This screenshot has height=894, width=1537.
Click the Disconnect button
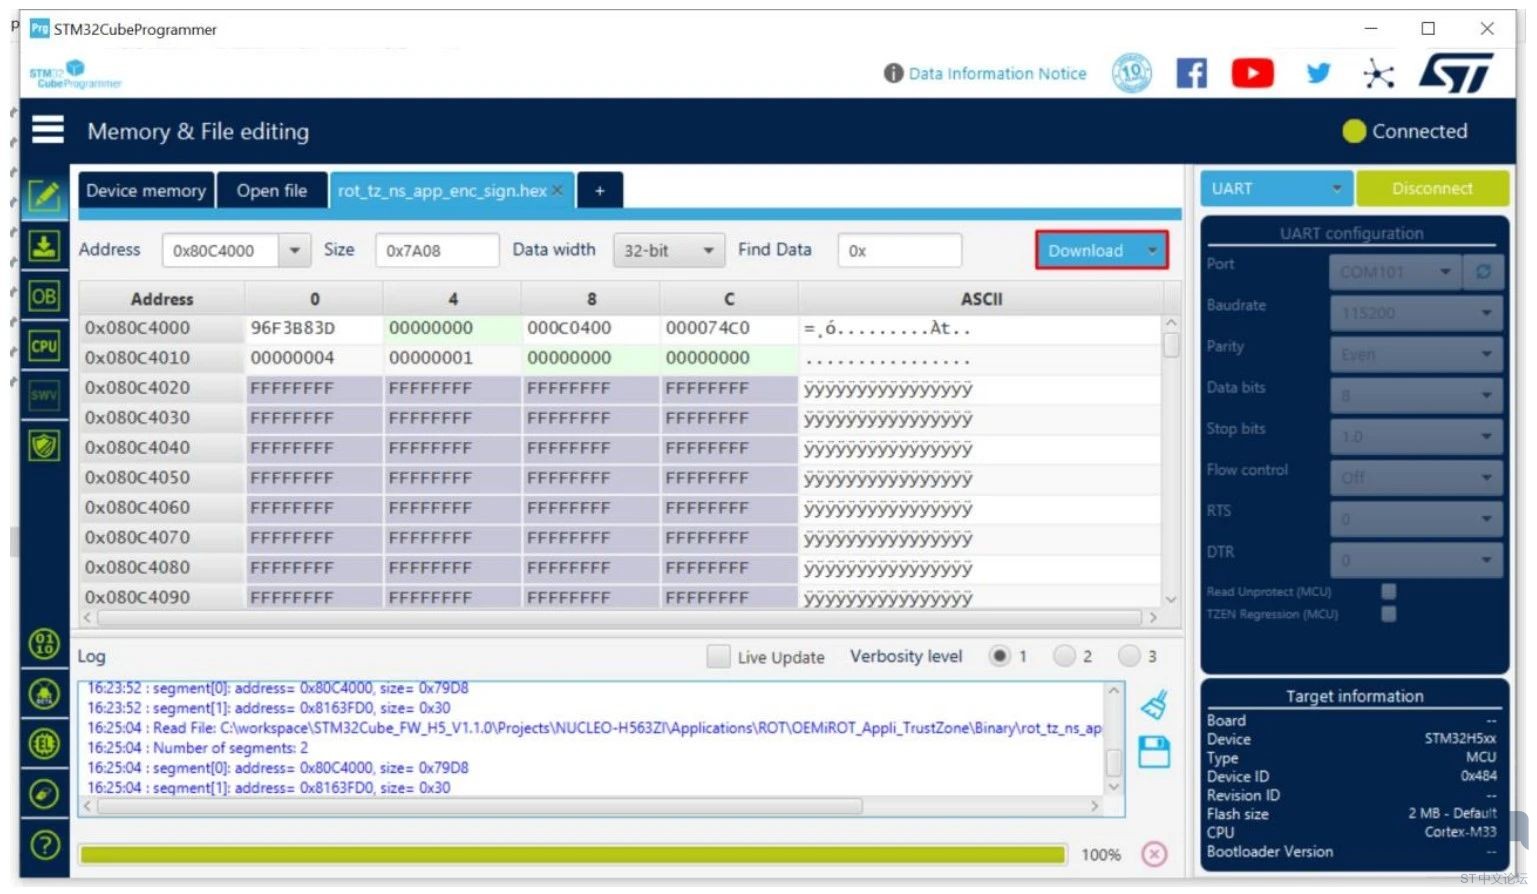[1432, 188]
